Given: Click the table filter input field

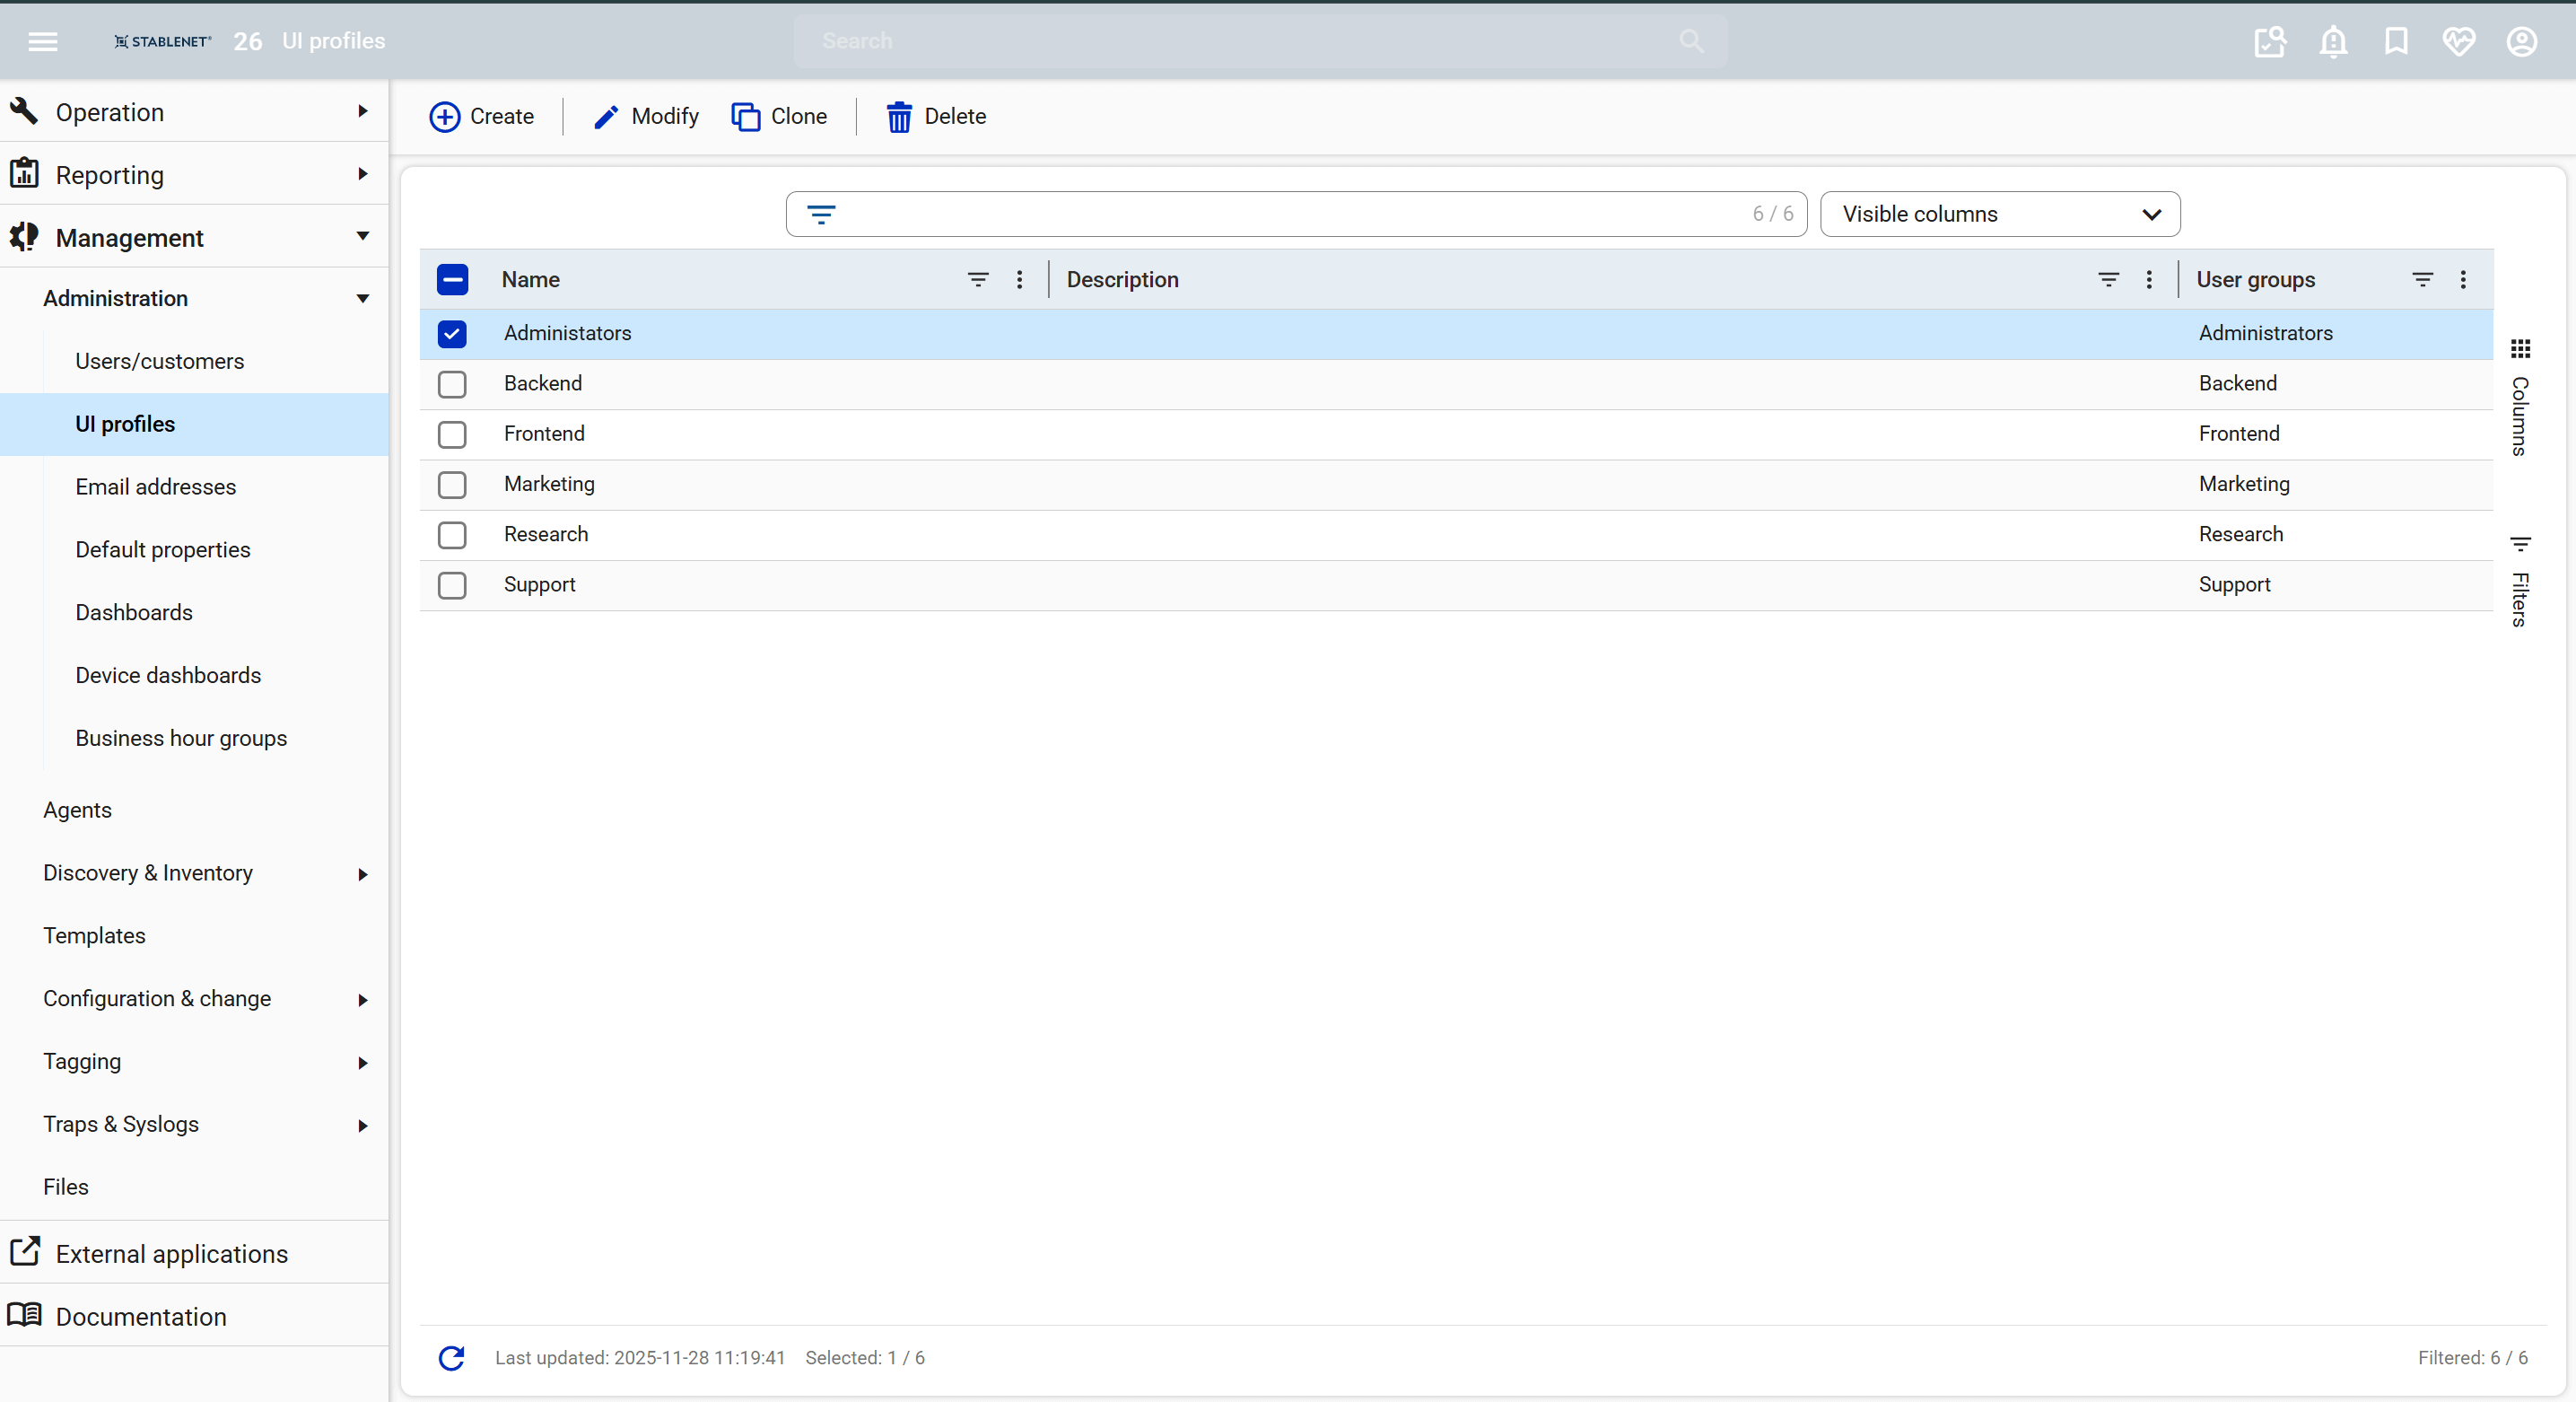Looking at the screenshot, I should pos(1290,214).
